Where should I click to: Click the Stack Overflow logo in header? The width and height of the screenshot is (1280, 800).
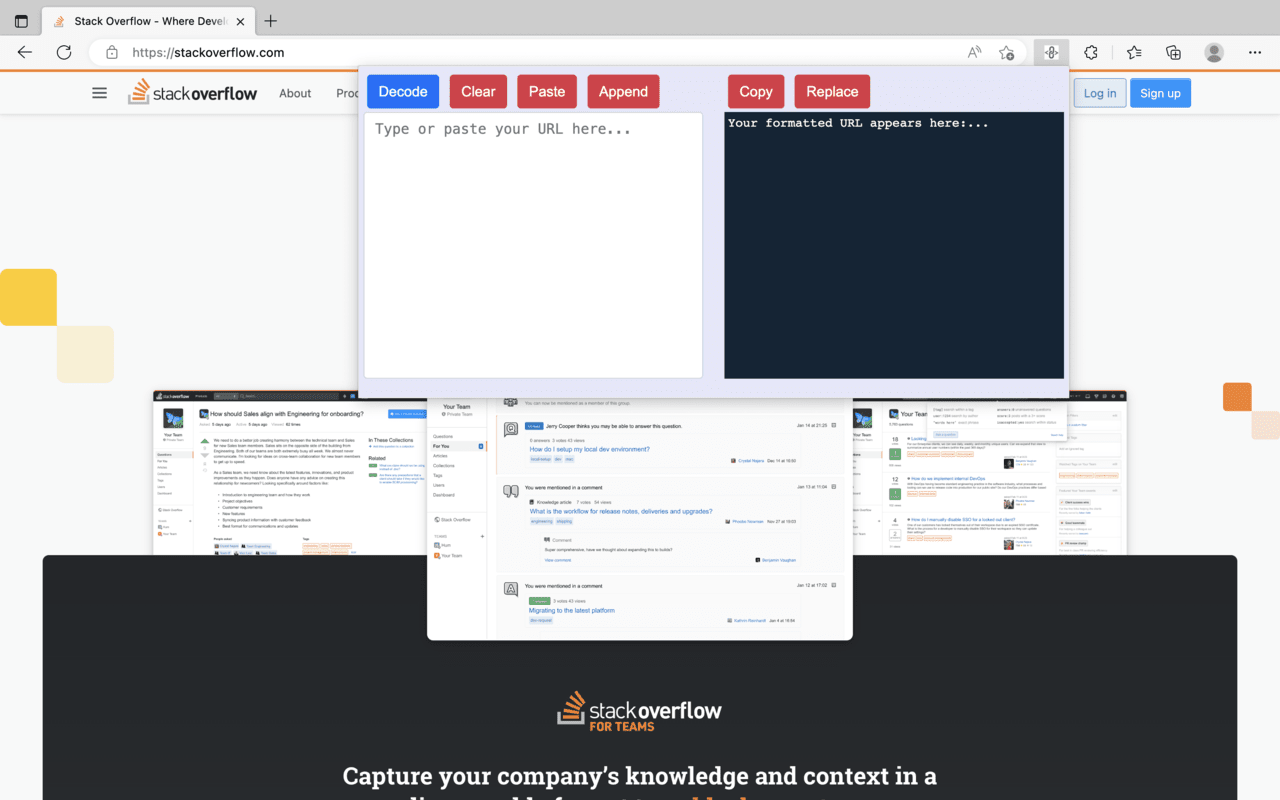(x=193, y=92)
